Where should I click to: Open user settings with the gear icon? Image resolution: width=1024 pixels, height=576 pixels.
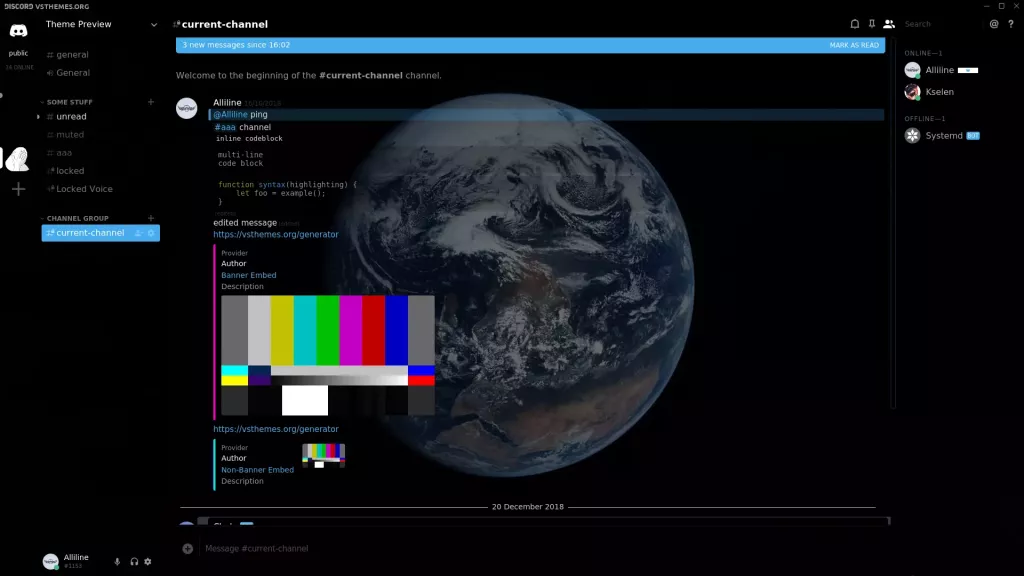[x=147, y=562]
